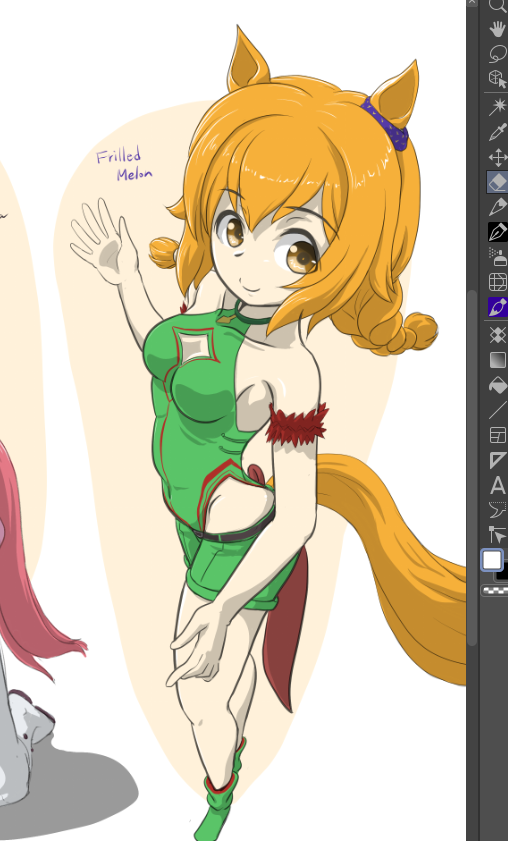Select the Gradient tool
Screen dimensions: 508x841
(498, 360)
